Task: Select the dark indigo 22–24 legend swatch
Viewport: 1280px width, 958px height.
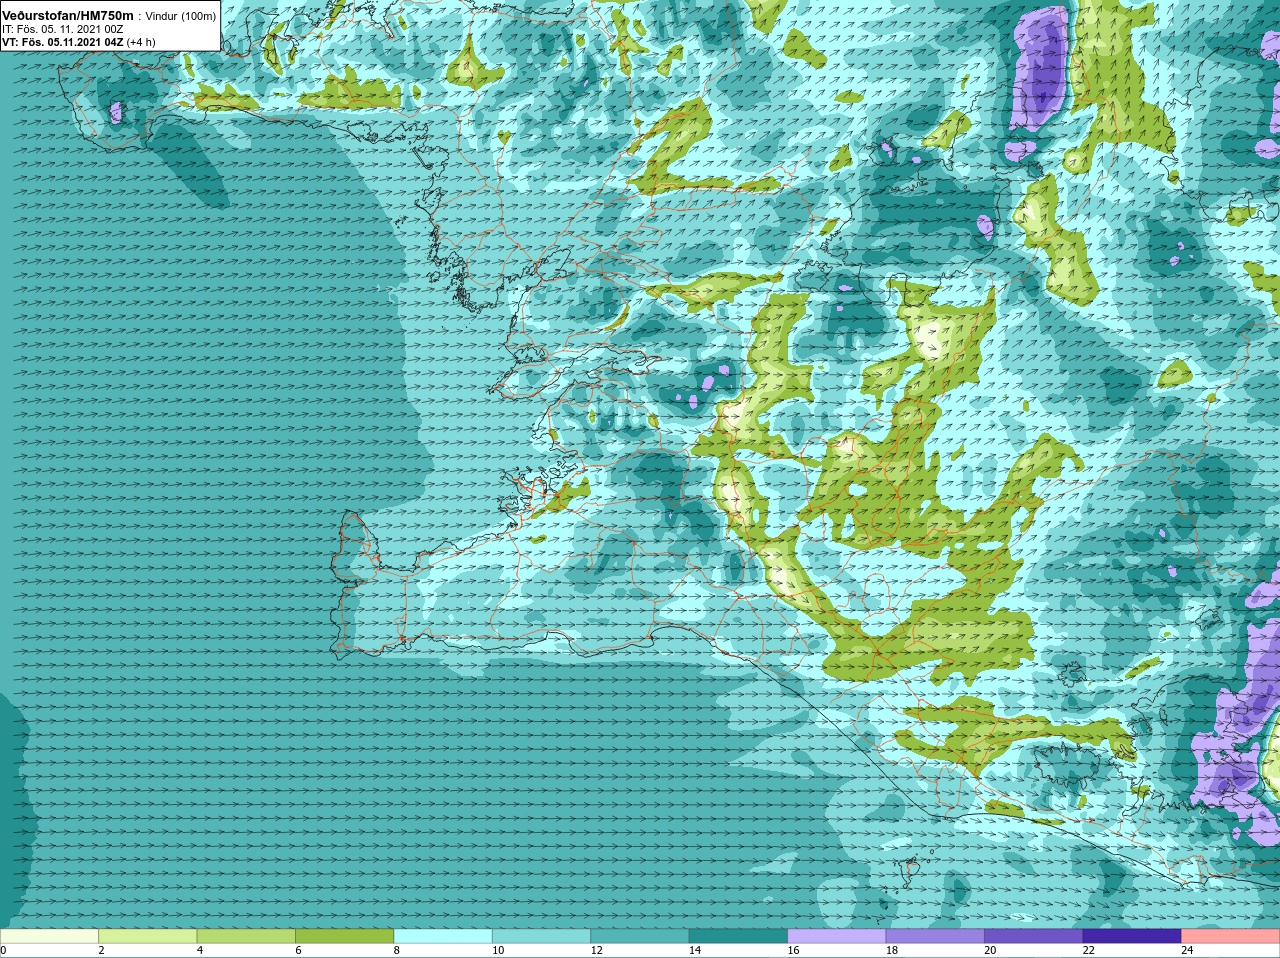Action: pos(1132,936)
